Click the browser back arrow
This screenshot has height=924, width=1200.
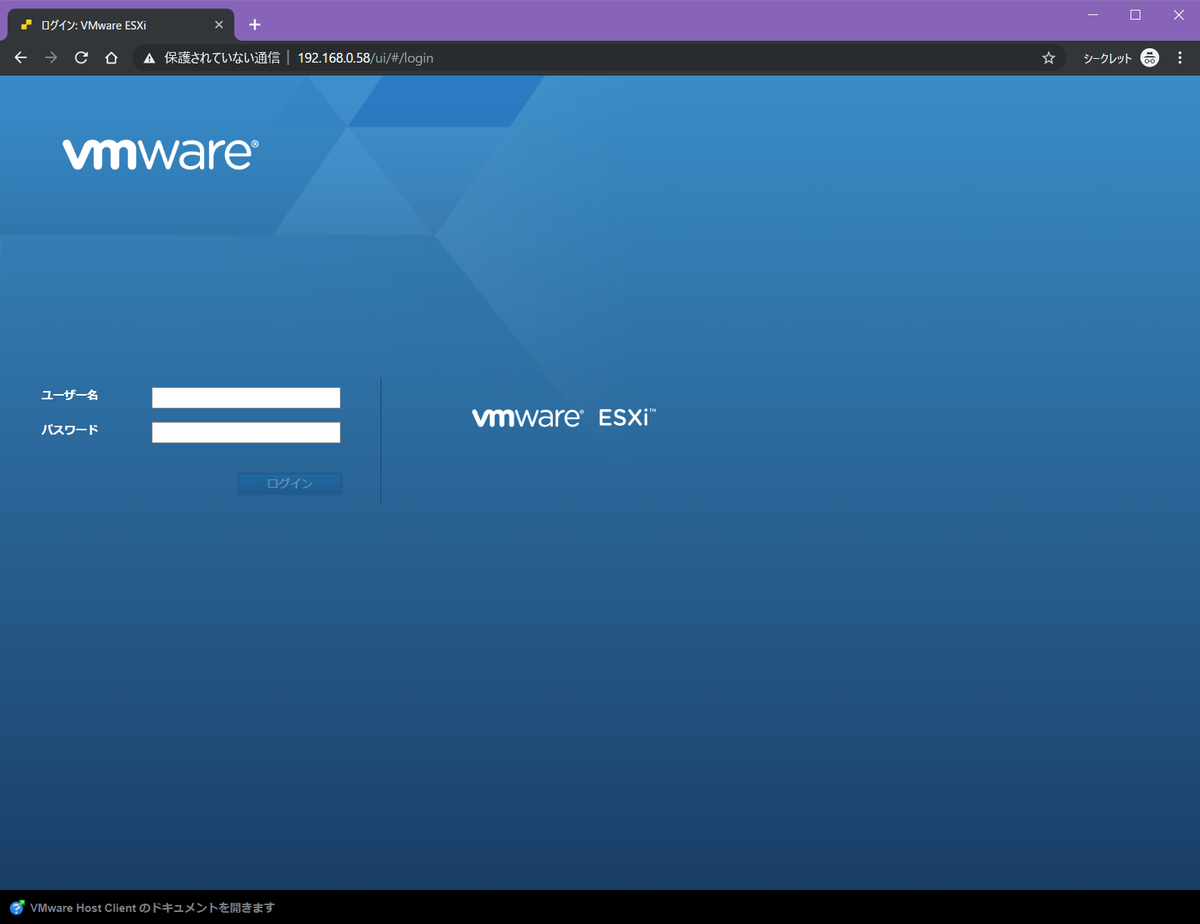pyautogui.click(x=20, y=58)
